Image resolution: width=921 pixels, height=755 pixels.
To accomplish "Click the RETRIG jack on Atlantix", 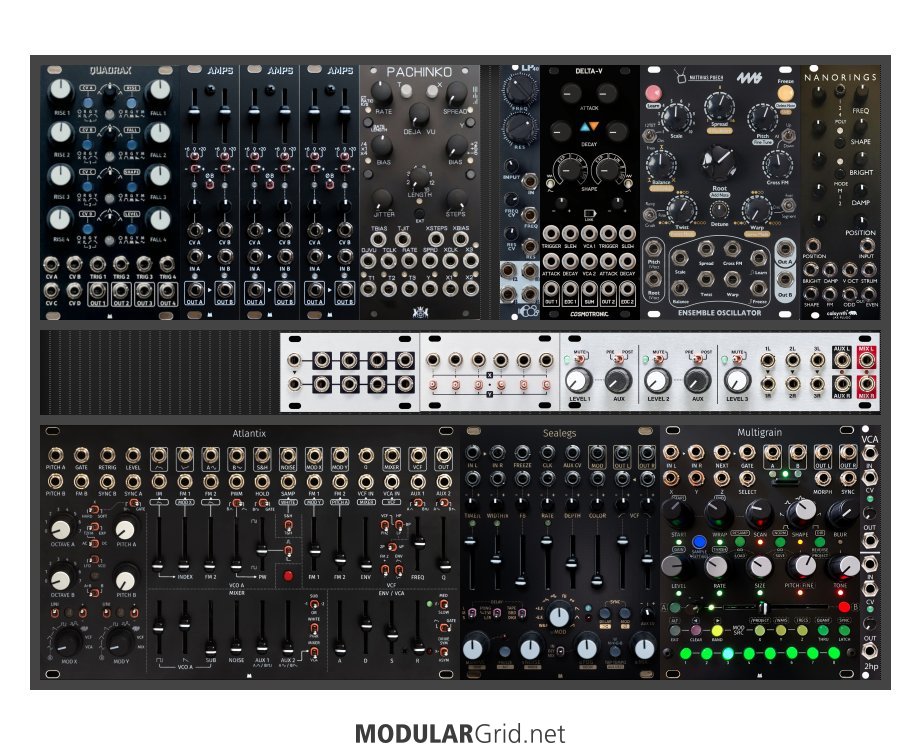I will pos(107,455).
